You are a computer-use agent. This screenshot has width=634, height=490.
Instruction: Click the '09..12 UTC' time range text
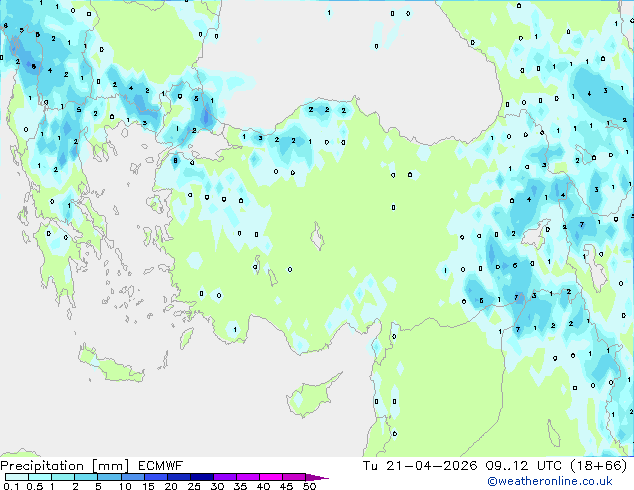tap(524, 466)
